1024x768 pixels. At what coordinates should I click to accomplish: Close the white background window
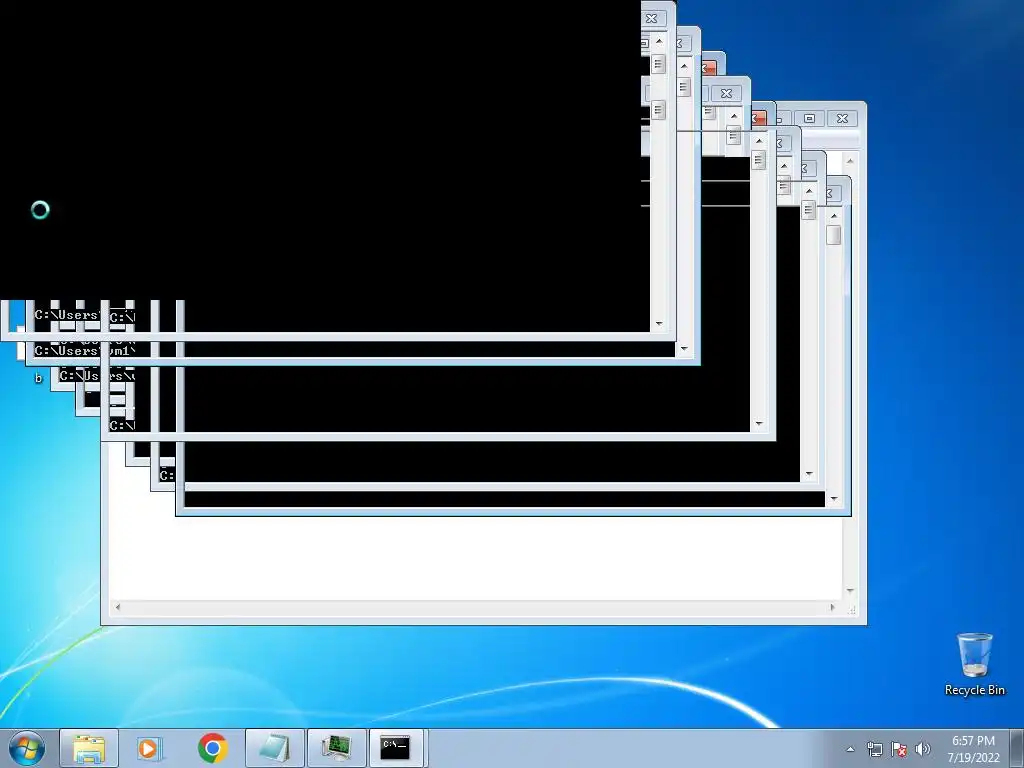842,118
